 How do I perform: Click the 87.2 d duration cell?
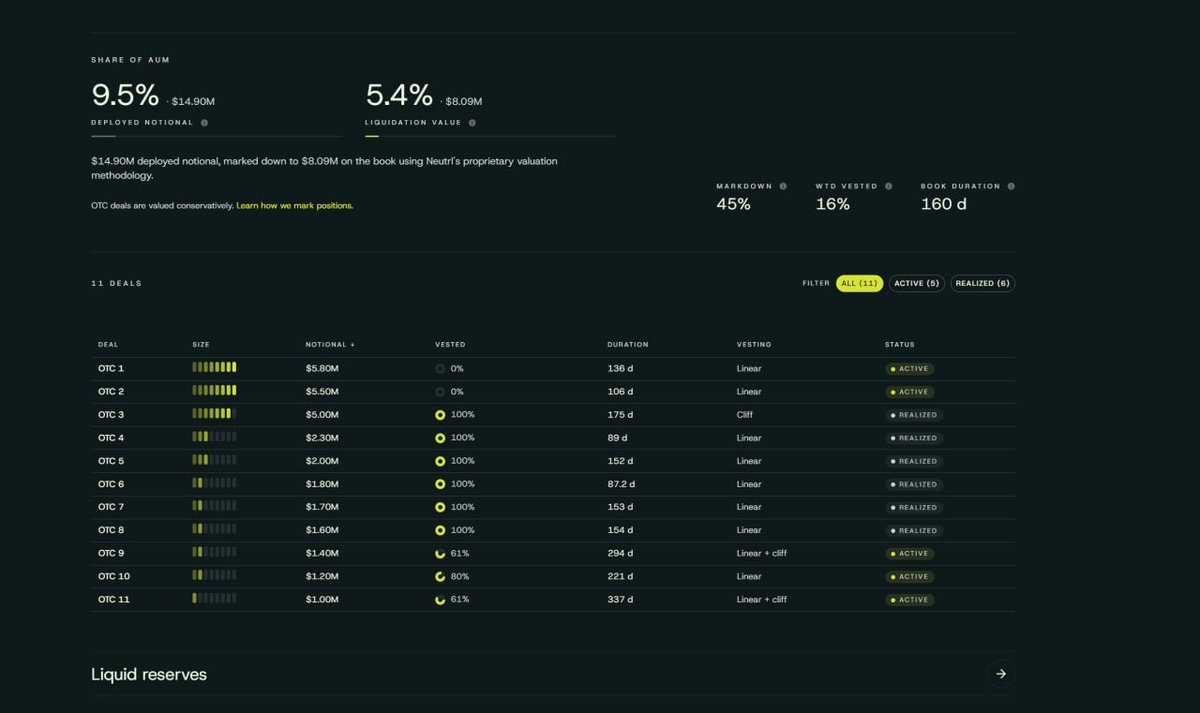point(621,484)
